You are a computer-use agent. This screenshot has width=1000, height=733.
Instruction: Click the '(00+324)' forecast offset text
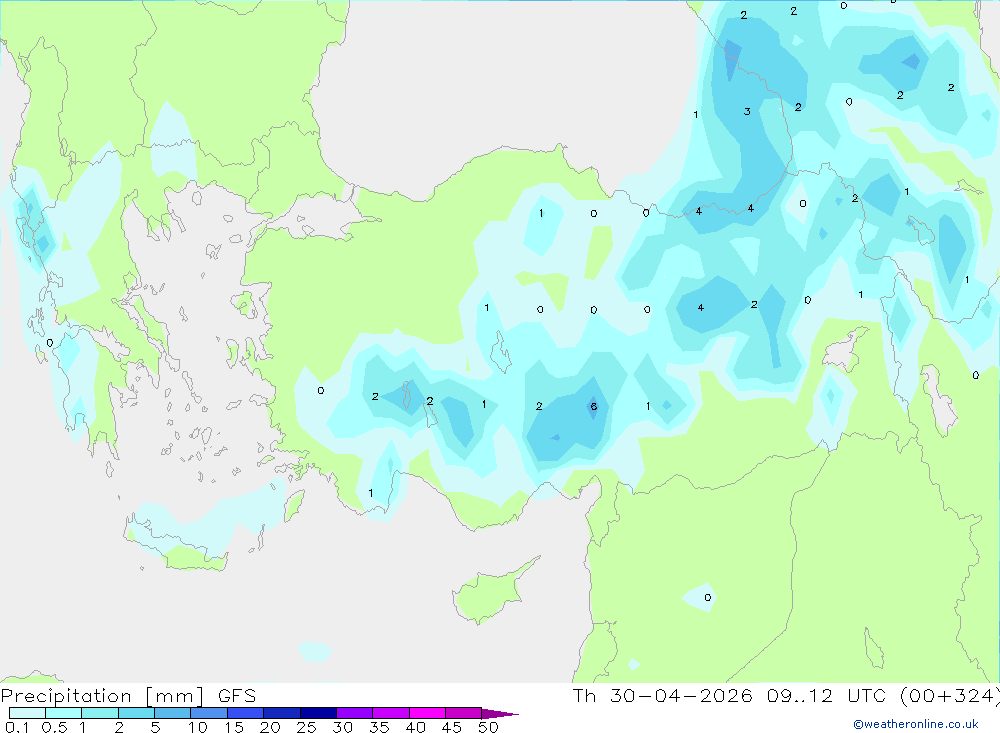950,695
